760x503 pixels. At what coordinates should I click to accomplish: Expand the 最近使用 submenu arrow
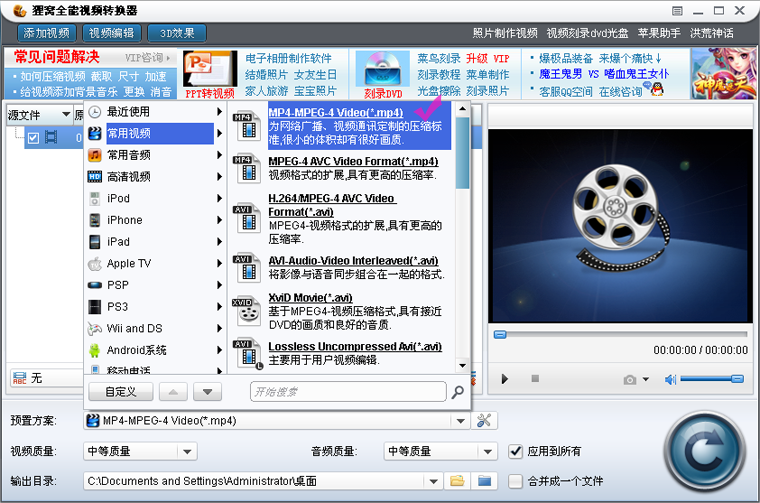pos(220,111)
